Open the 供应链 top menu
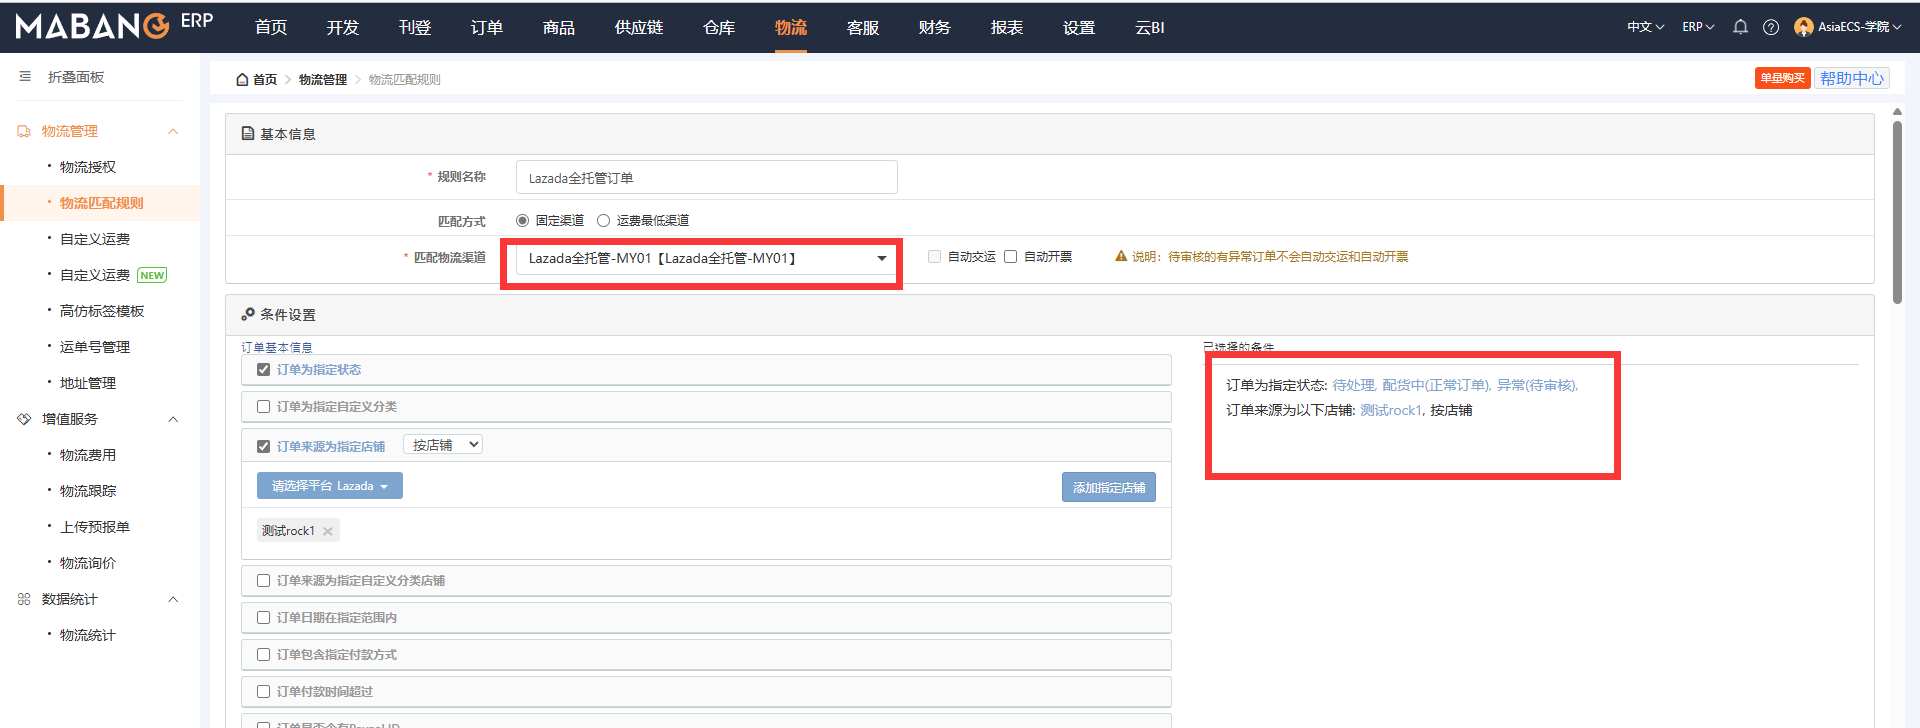Image resolution: width=1920 pixels, height=728 pixels. (639, 27)
